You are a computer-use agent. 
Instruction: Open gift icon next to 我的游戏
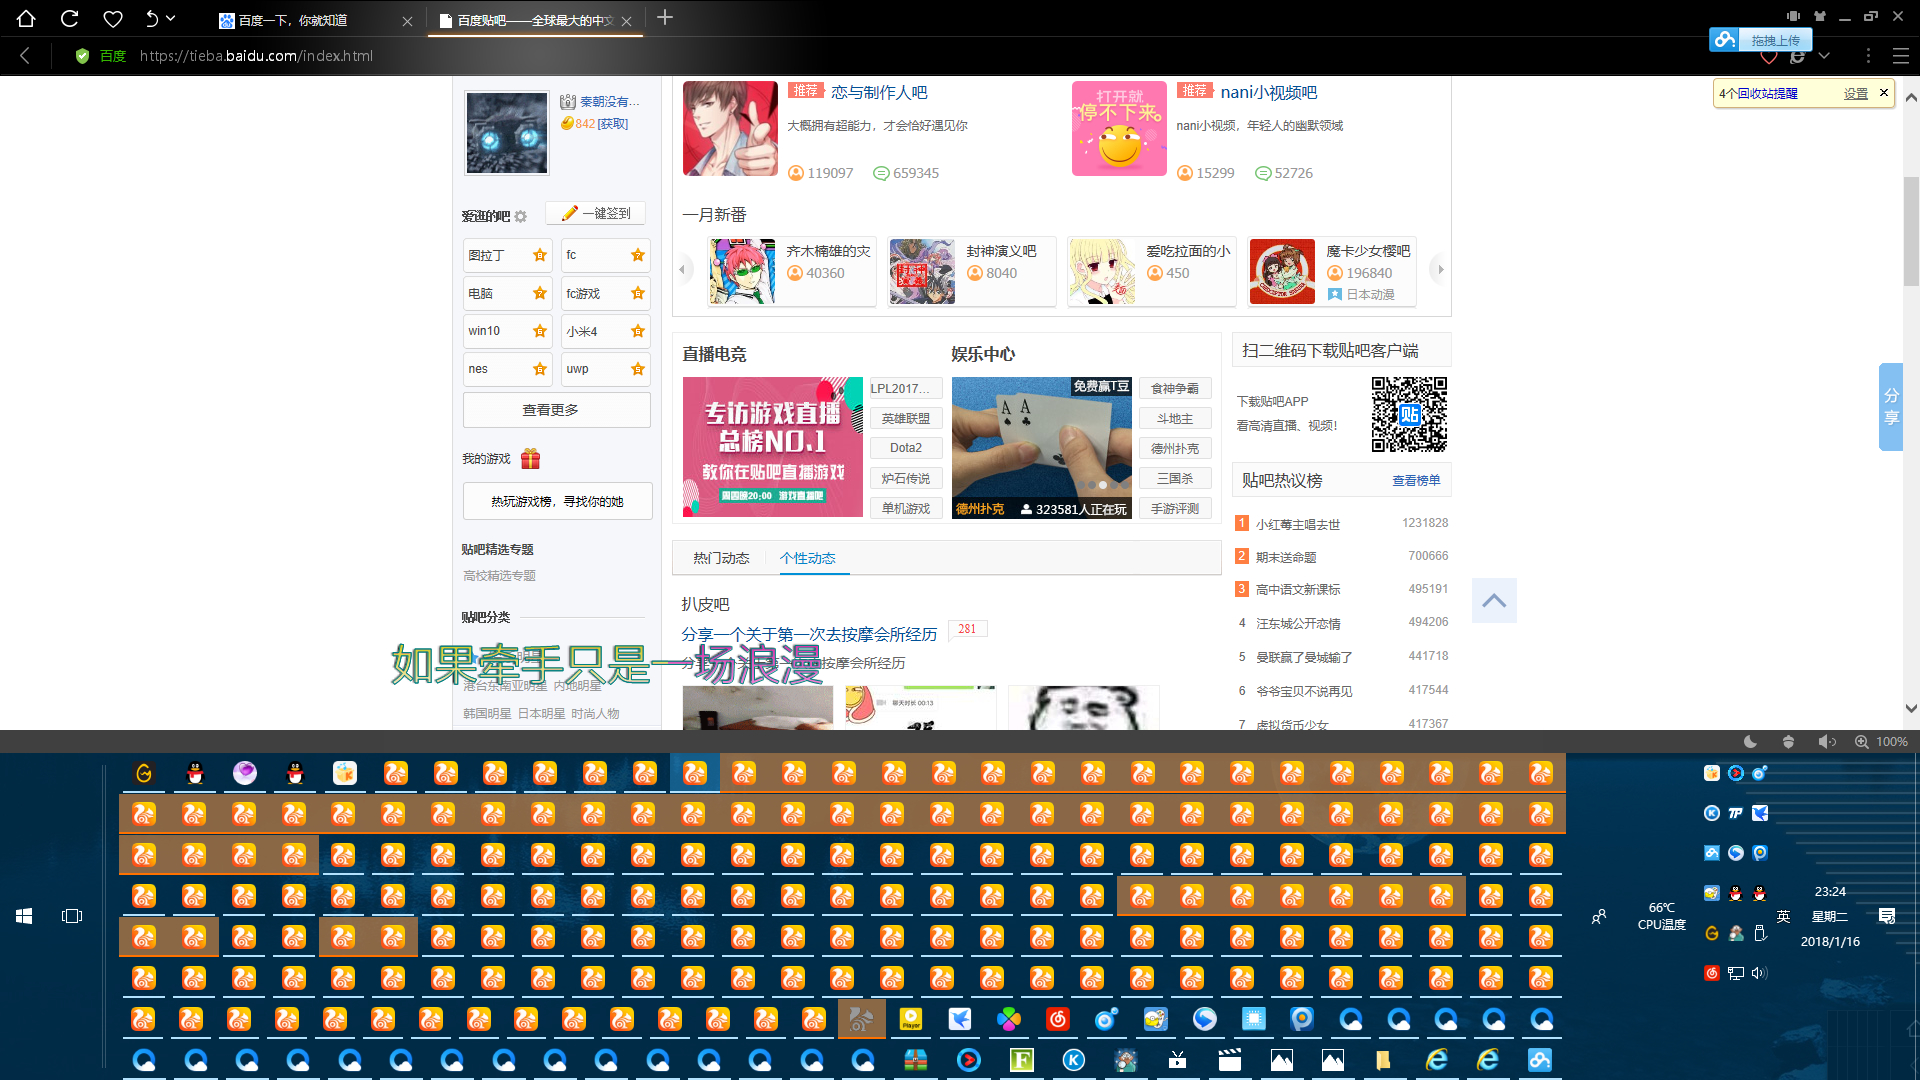pyautogui.click(x=530, y=459)
